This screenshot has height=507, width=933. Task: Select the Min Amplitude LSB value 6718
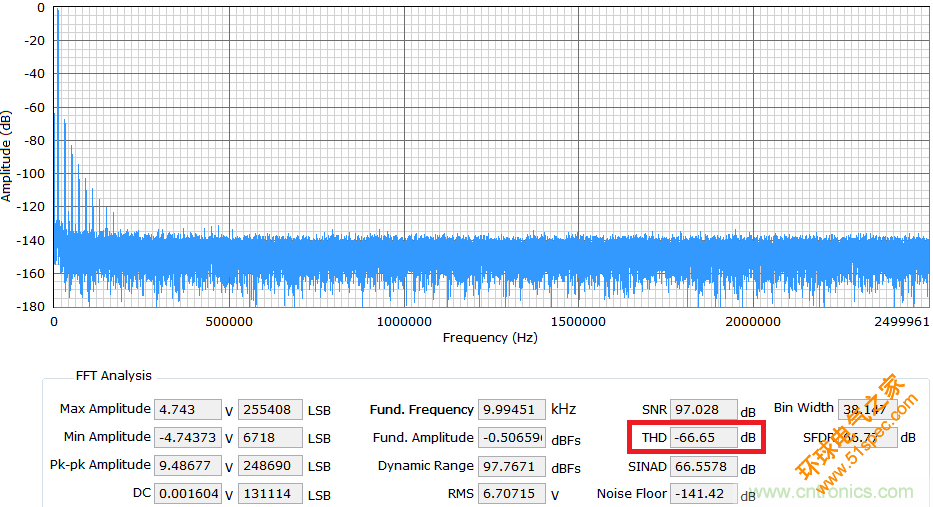pyautogui.click(x=270, y=437)
